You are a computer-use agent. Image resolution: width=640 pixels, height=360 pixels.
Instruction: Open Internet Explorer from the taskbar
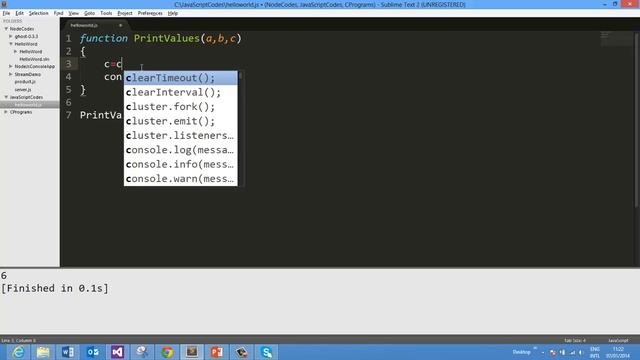pos(18,352)
